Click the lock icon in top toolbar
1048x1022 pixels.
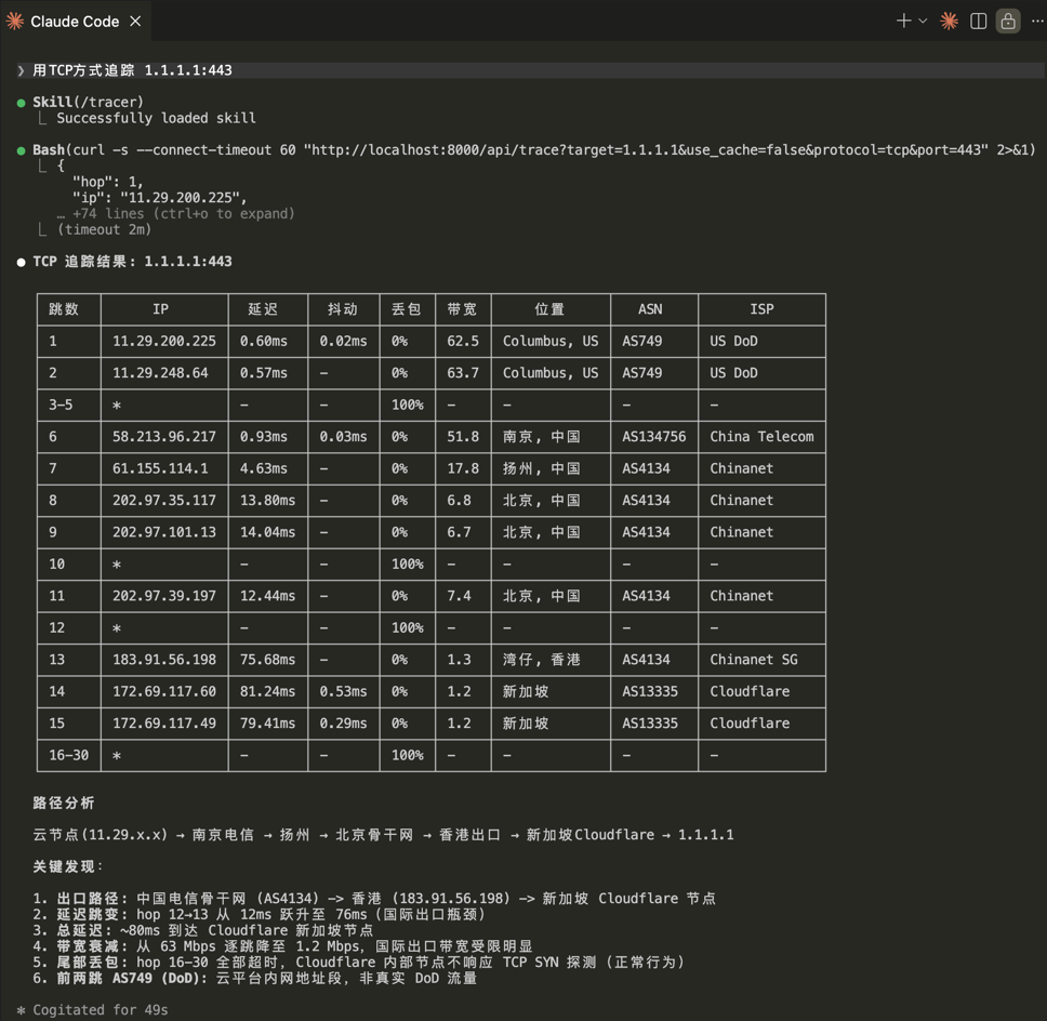pyautogui.click(x=1008, y=21)
